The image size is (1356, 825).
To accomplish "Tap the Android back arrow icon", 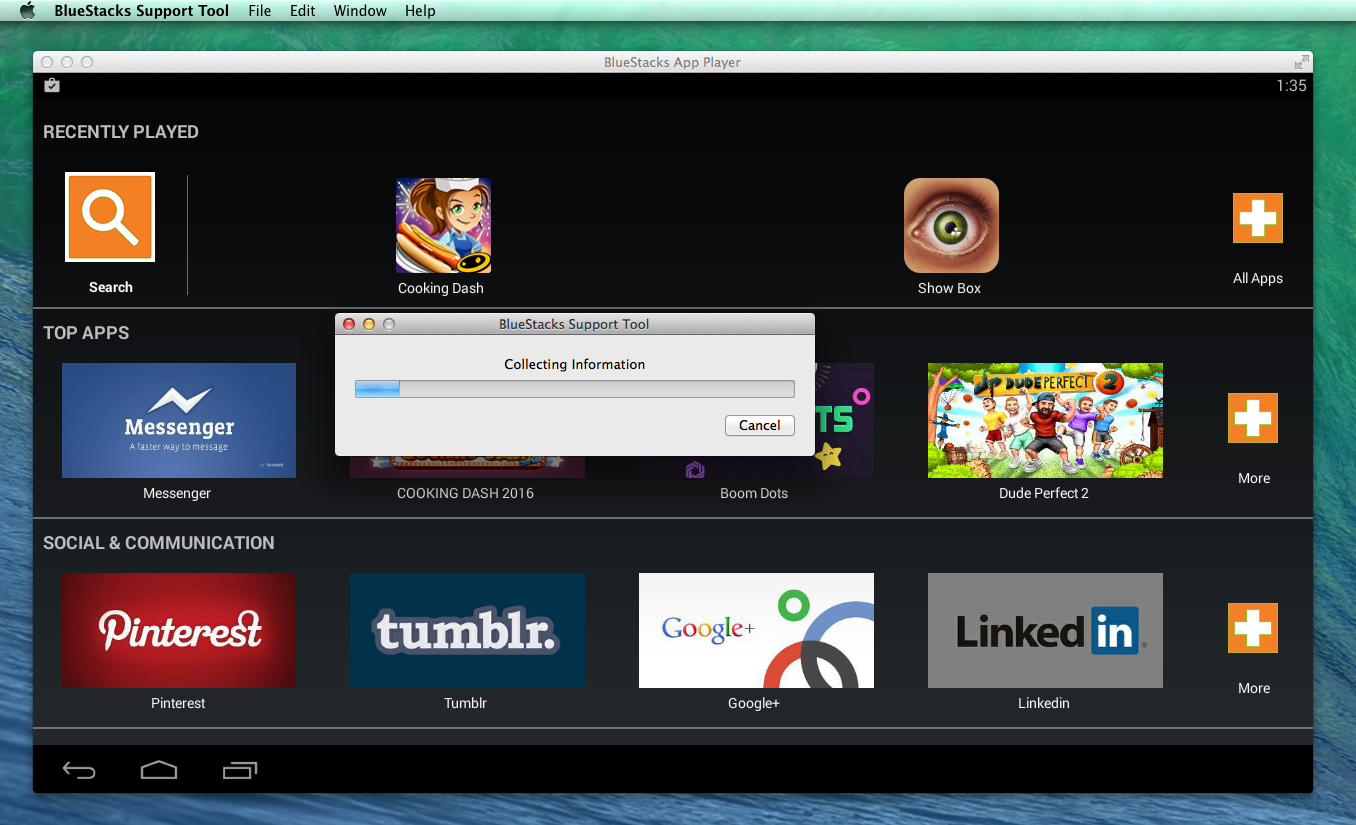I will tap(79, 770).
